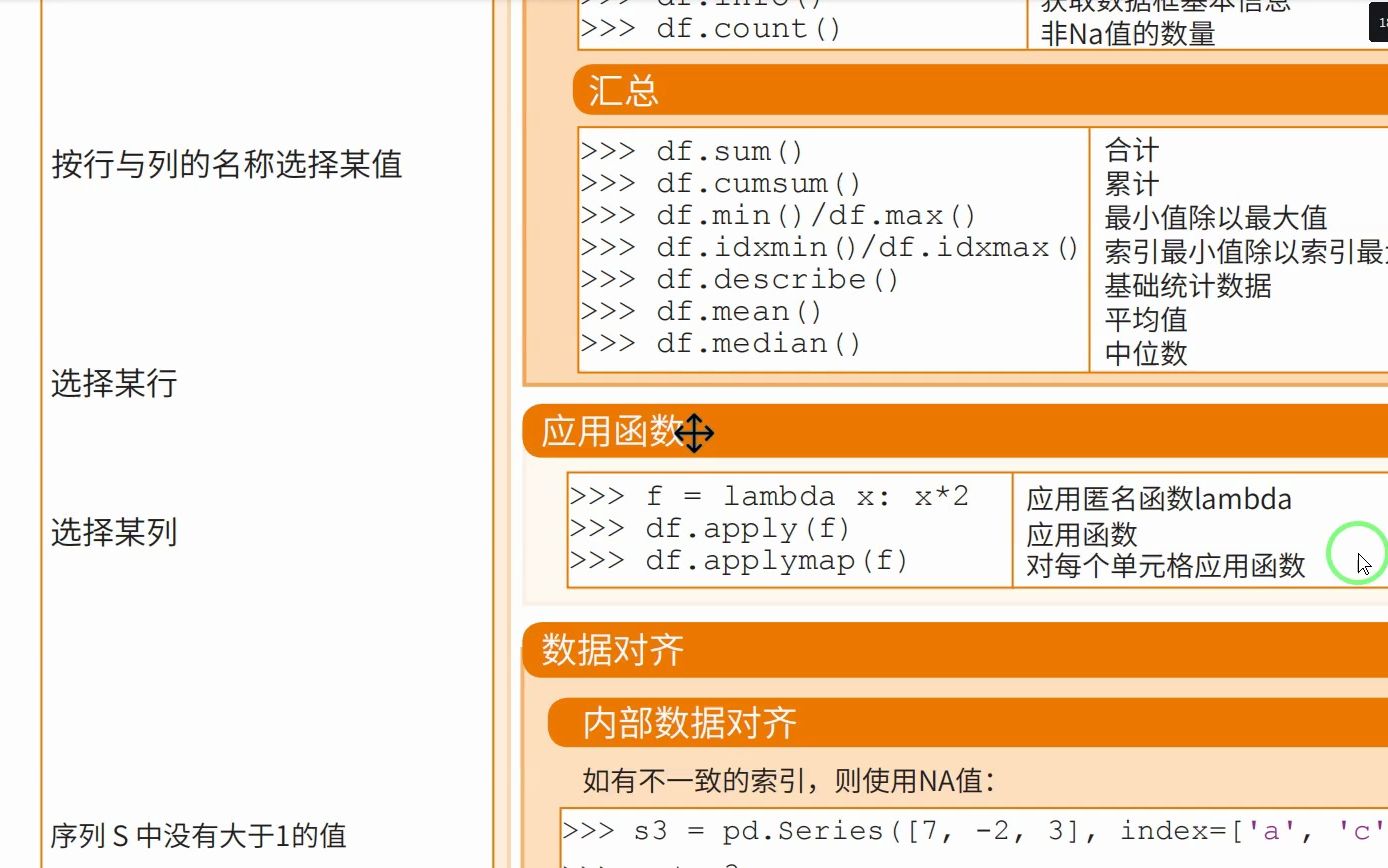This screenshot has height=868, width=1388.
Task: Click the 按行与列的名称选择某值 text
Action: click(227, 165)
